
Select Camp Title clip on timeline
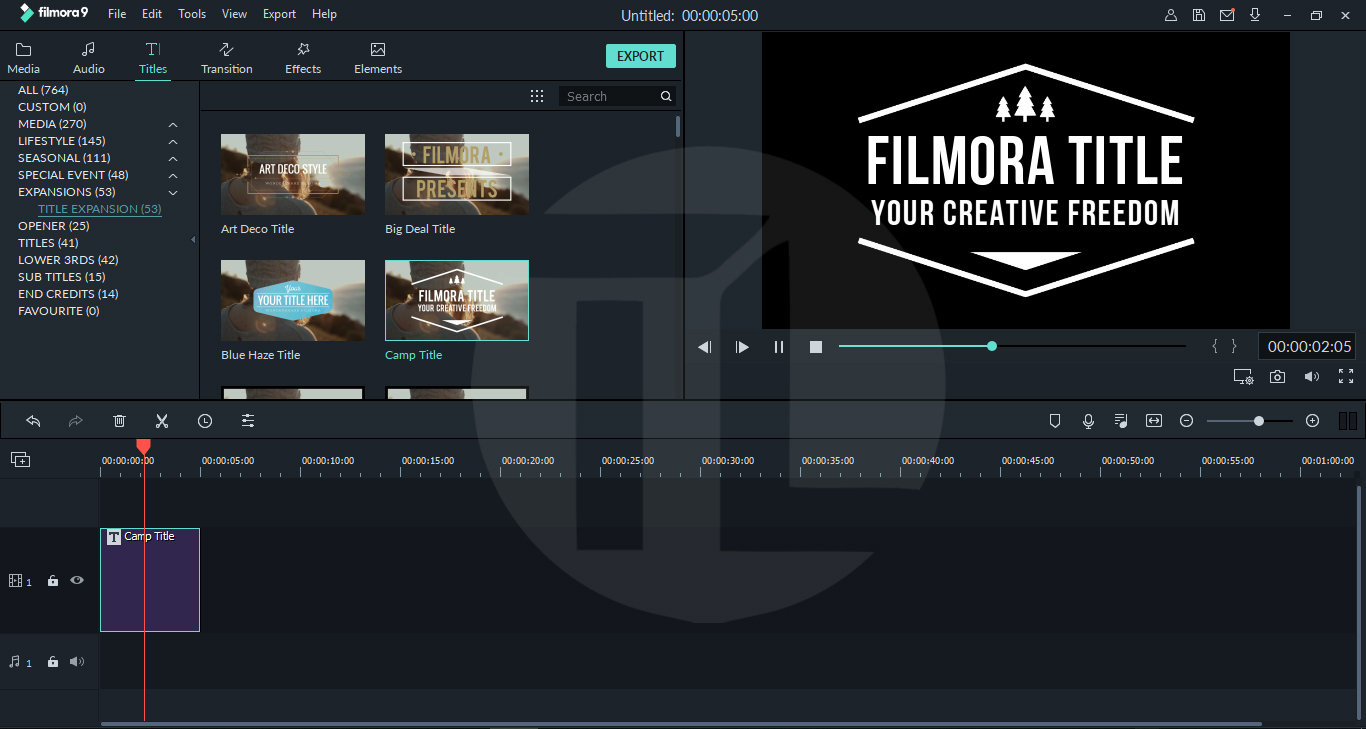click(x=150, y=580)
